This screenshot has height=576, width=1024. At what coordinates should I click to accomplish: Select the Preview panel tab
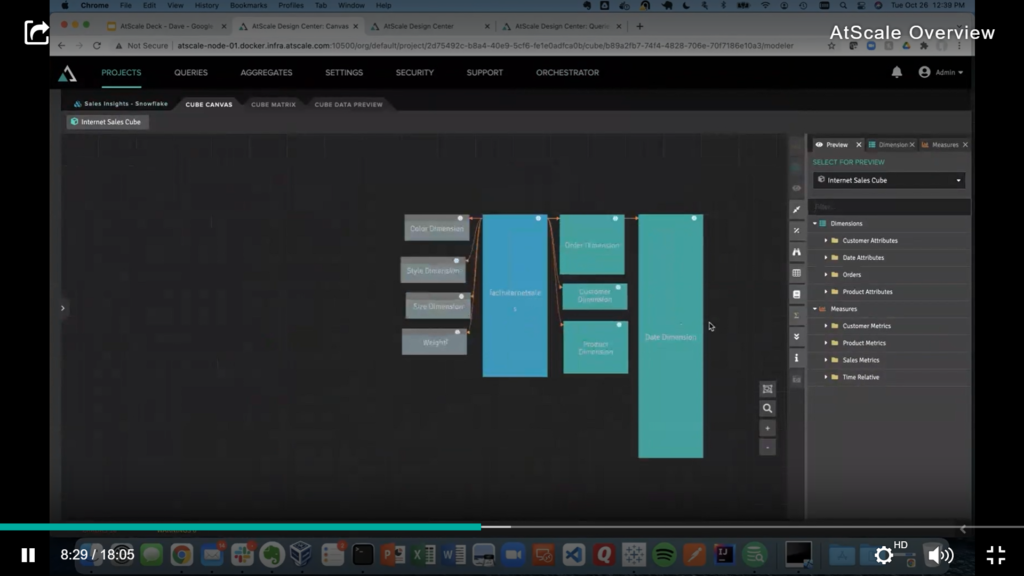831,145
